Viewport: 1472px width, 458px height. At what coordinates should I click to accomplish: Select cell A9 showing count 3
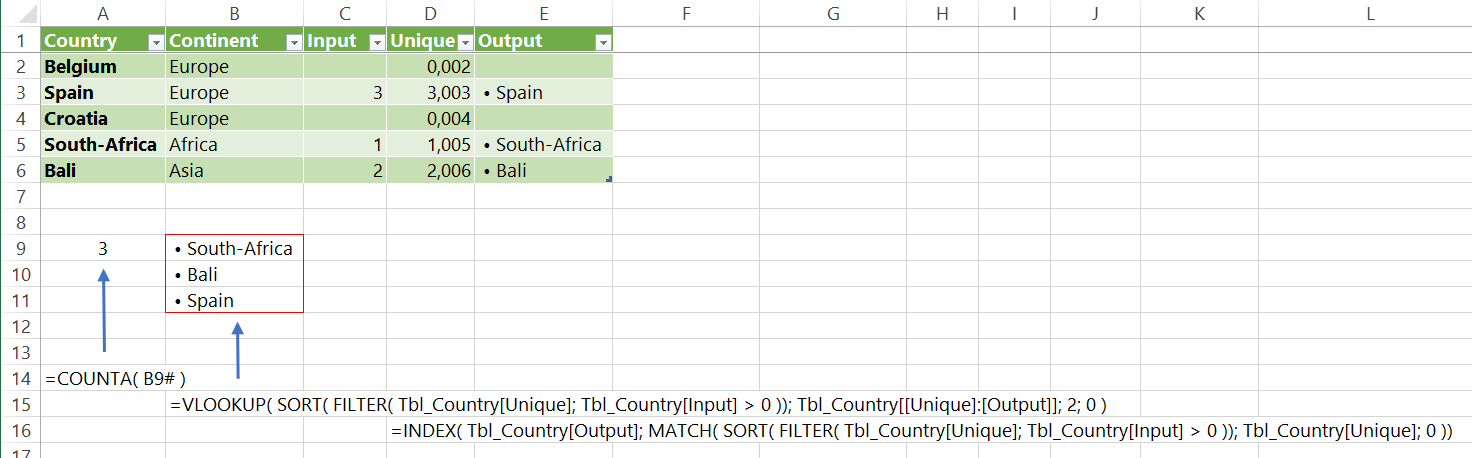(x=103, y=248)
